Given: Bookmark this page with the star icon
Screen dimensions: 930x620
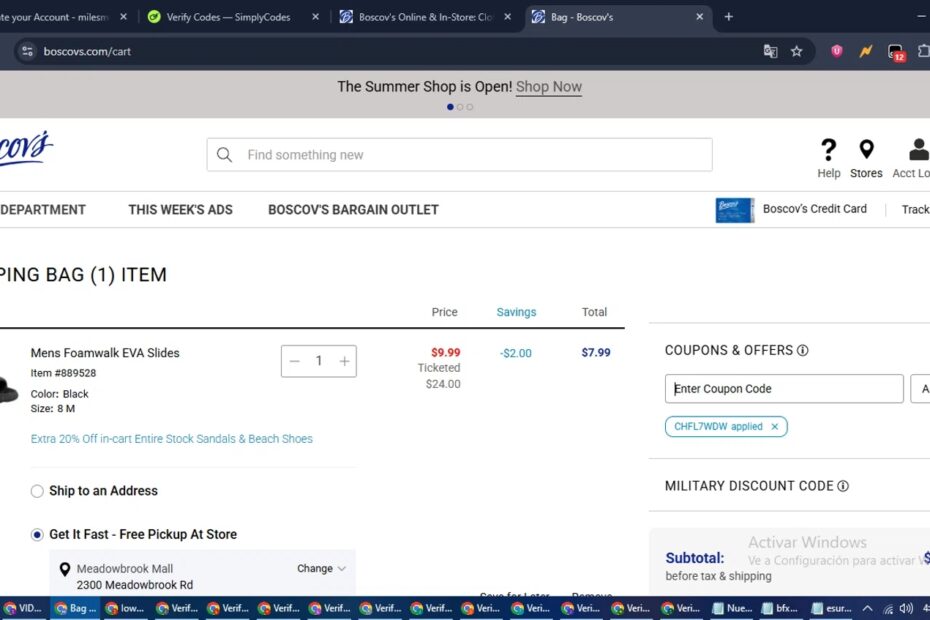Looking at the screenshot, I should click(797, 51).
